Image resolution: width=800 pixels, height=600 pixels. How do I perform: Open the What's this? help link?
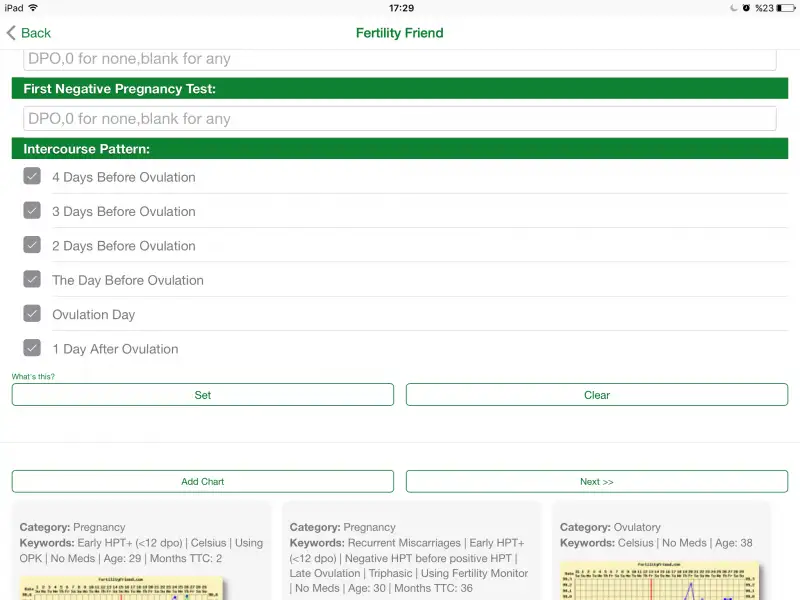click(33, 377)
